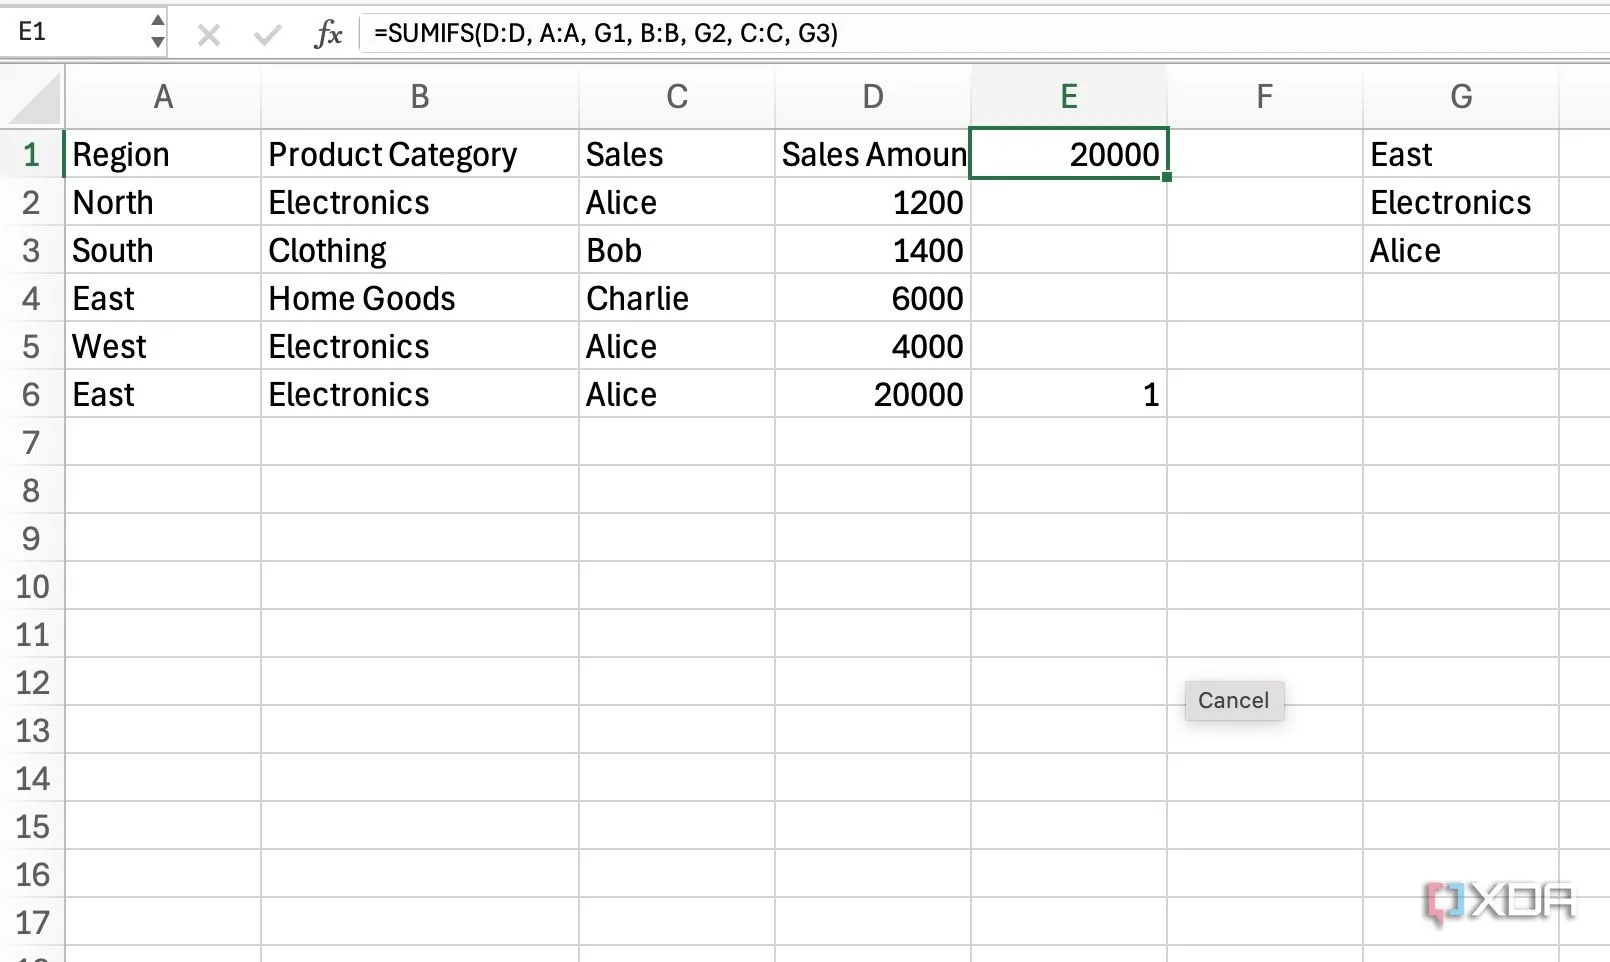Screen dimensions: 1610x962
Task: Click the fill handle on cell E1
Action: 1167,177
